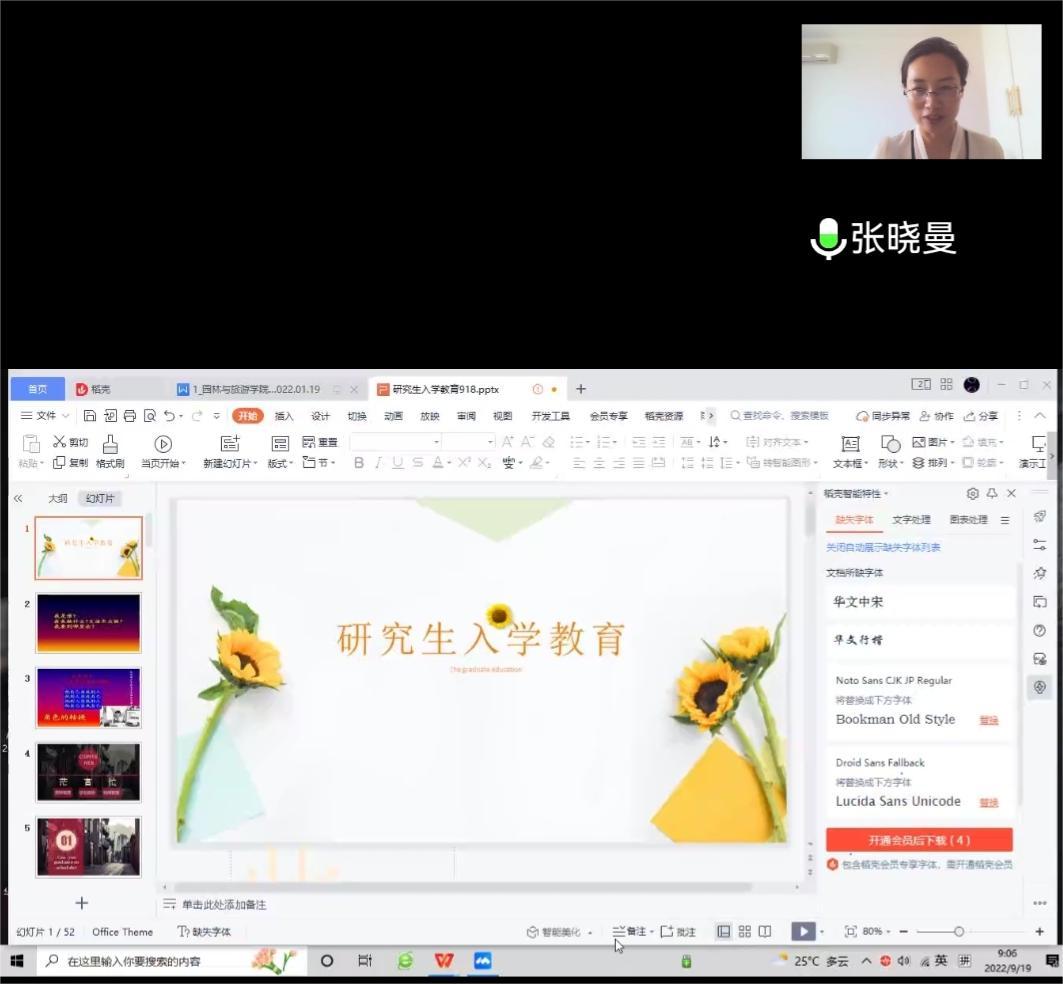Open the Insert (插入) ribbon tab

(x=284, y=416)
